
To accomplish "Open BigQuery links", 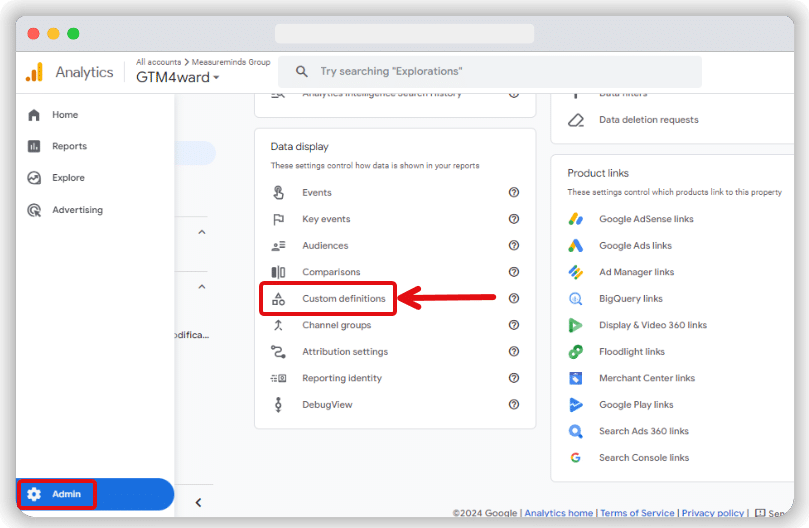I will tap(630, 298).
